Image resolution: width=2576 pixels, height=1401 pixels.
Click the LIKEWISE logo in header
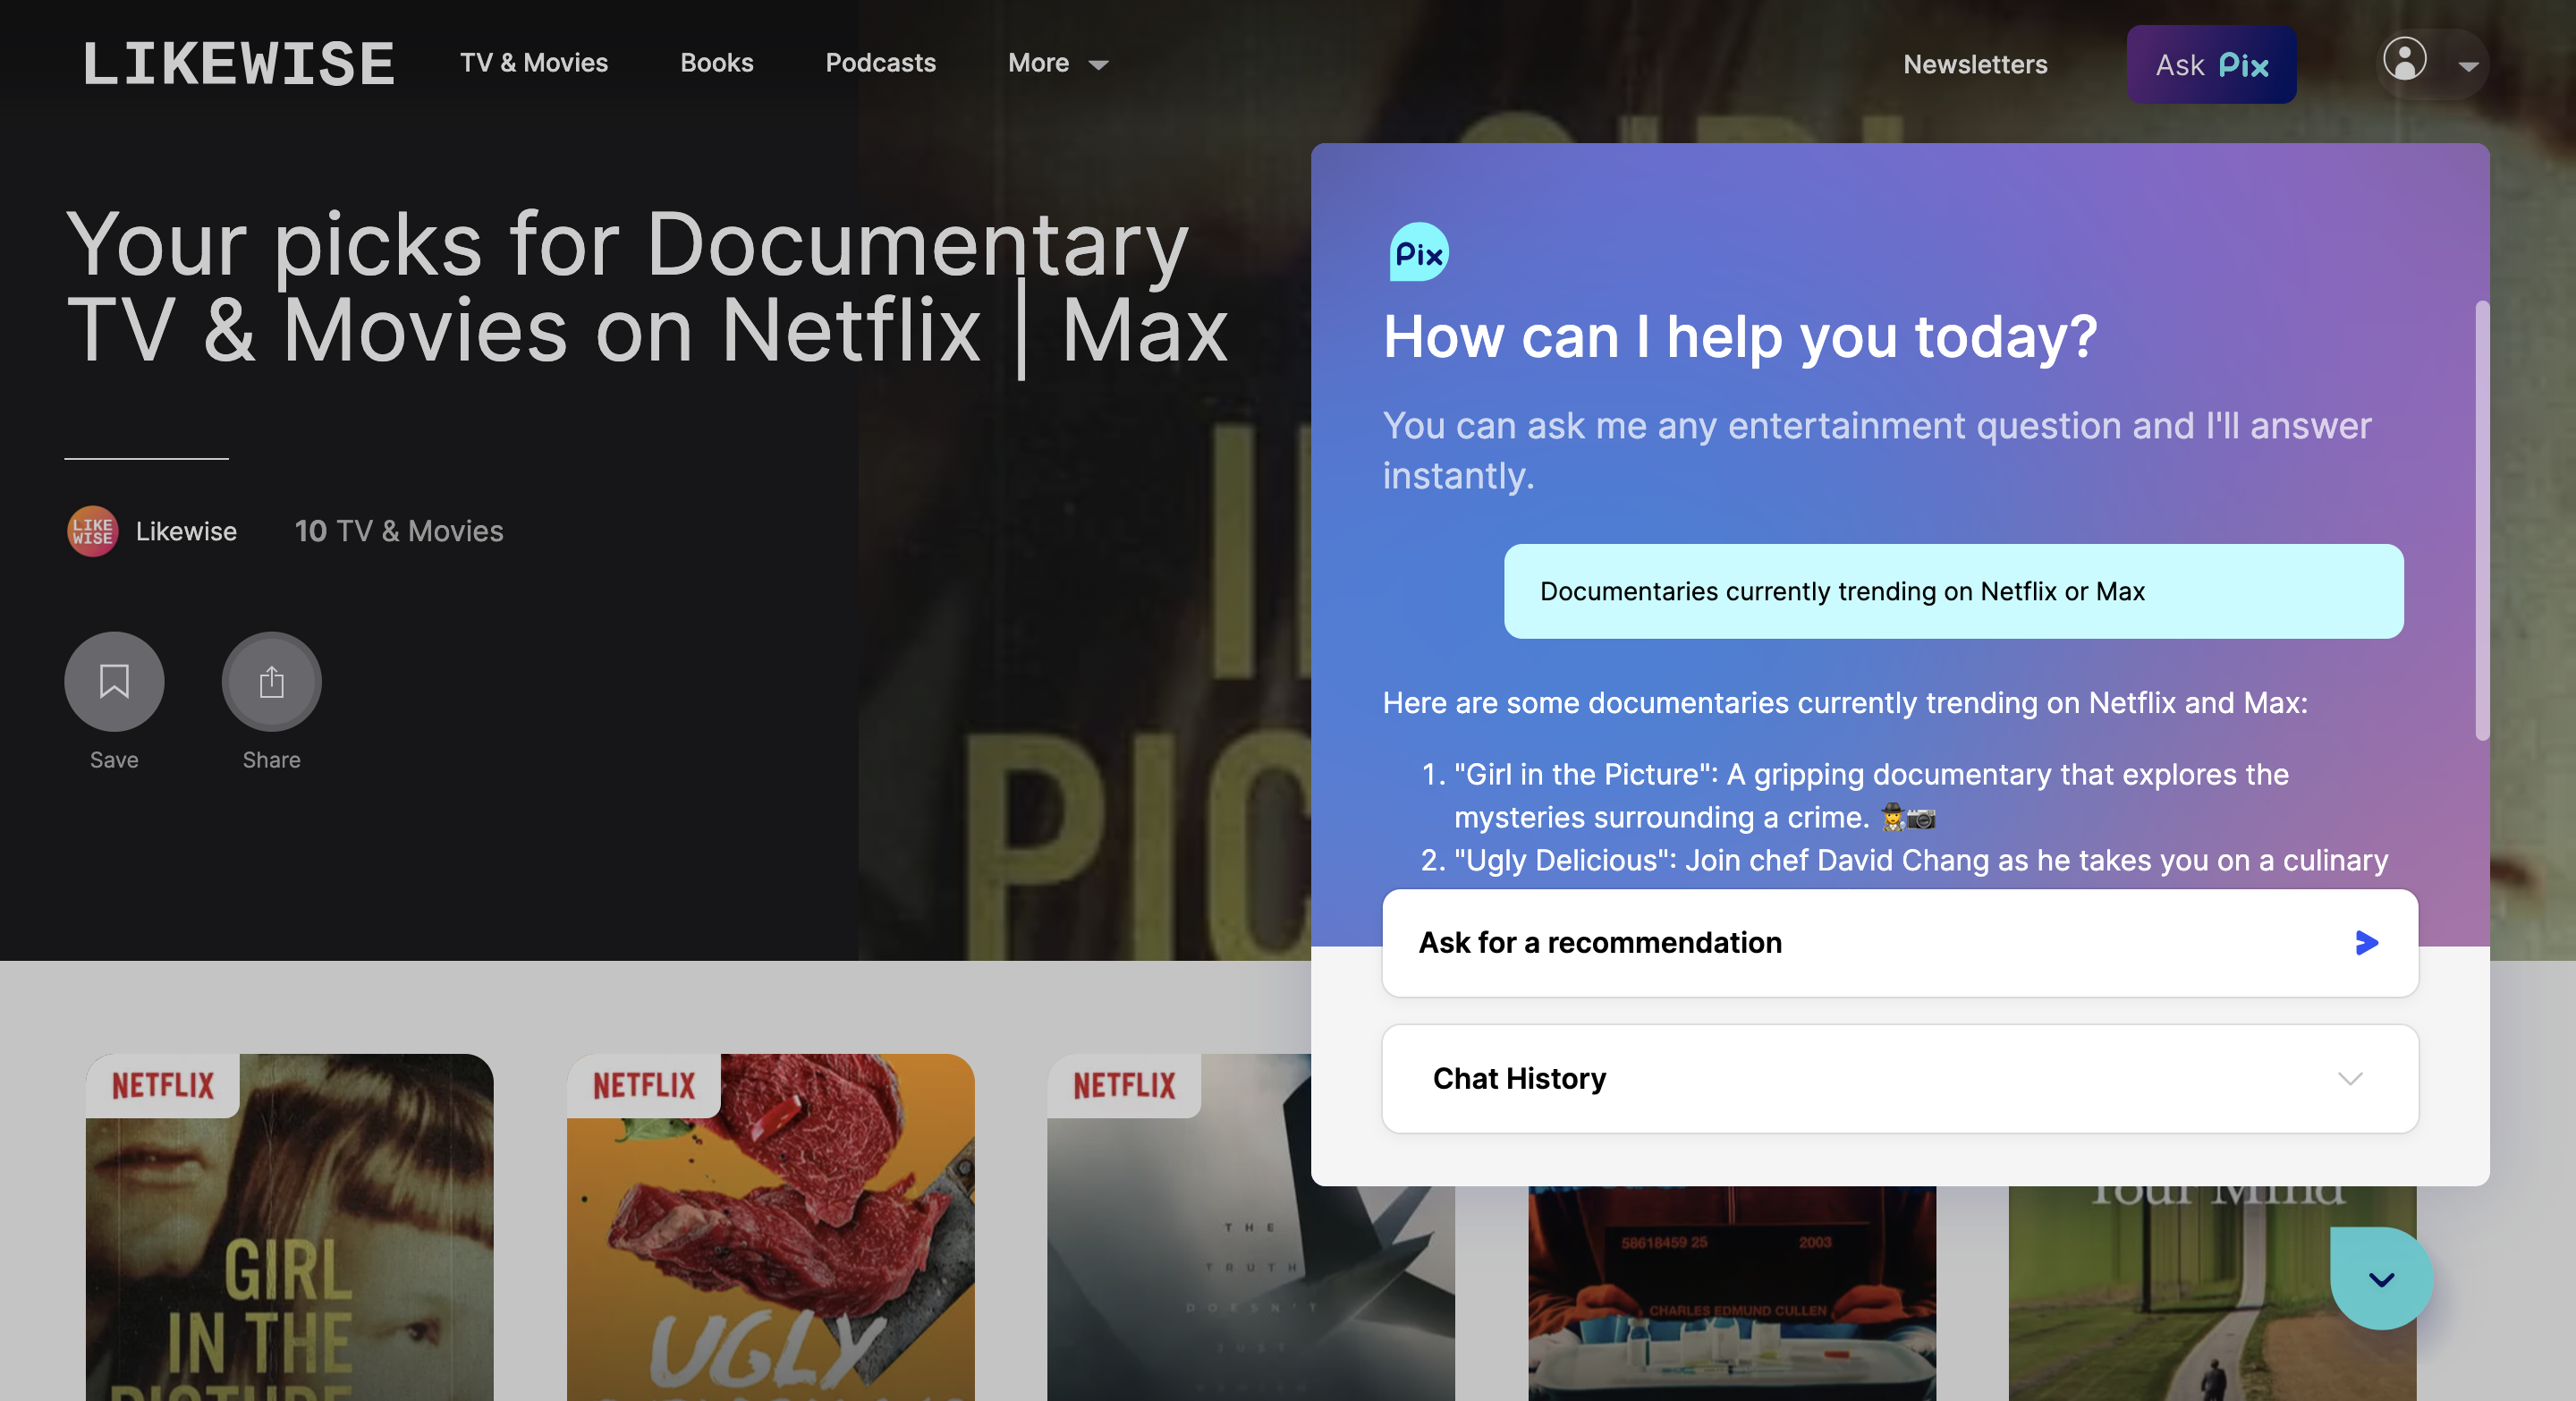tap(238, 64)
